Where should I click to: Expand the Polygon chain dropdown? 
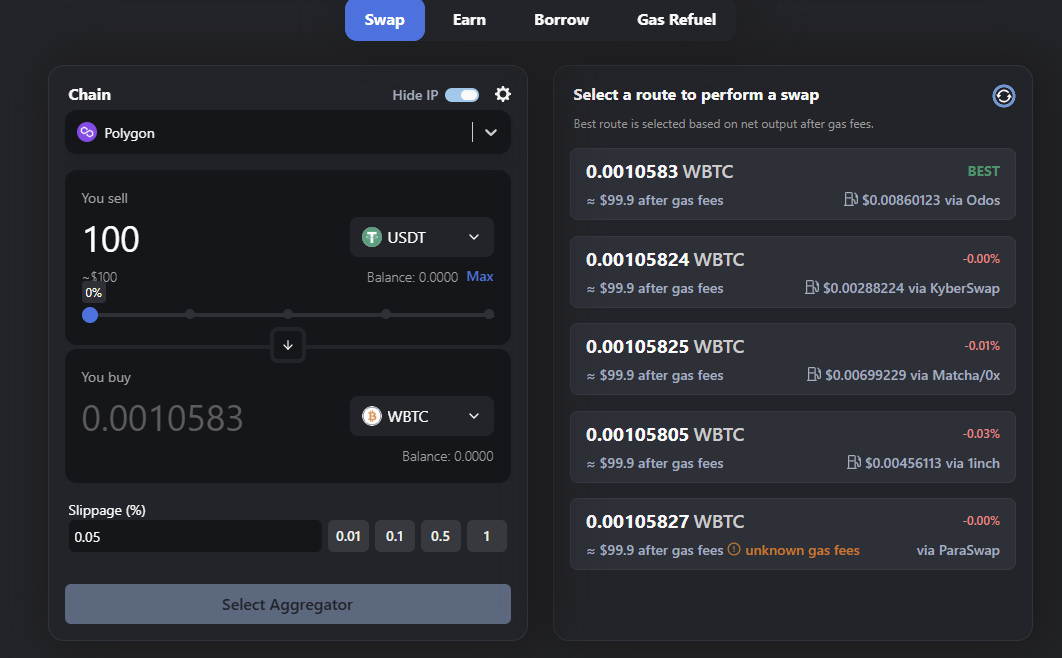pos(490,133)
